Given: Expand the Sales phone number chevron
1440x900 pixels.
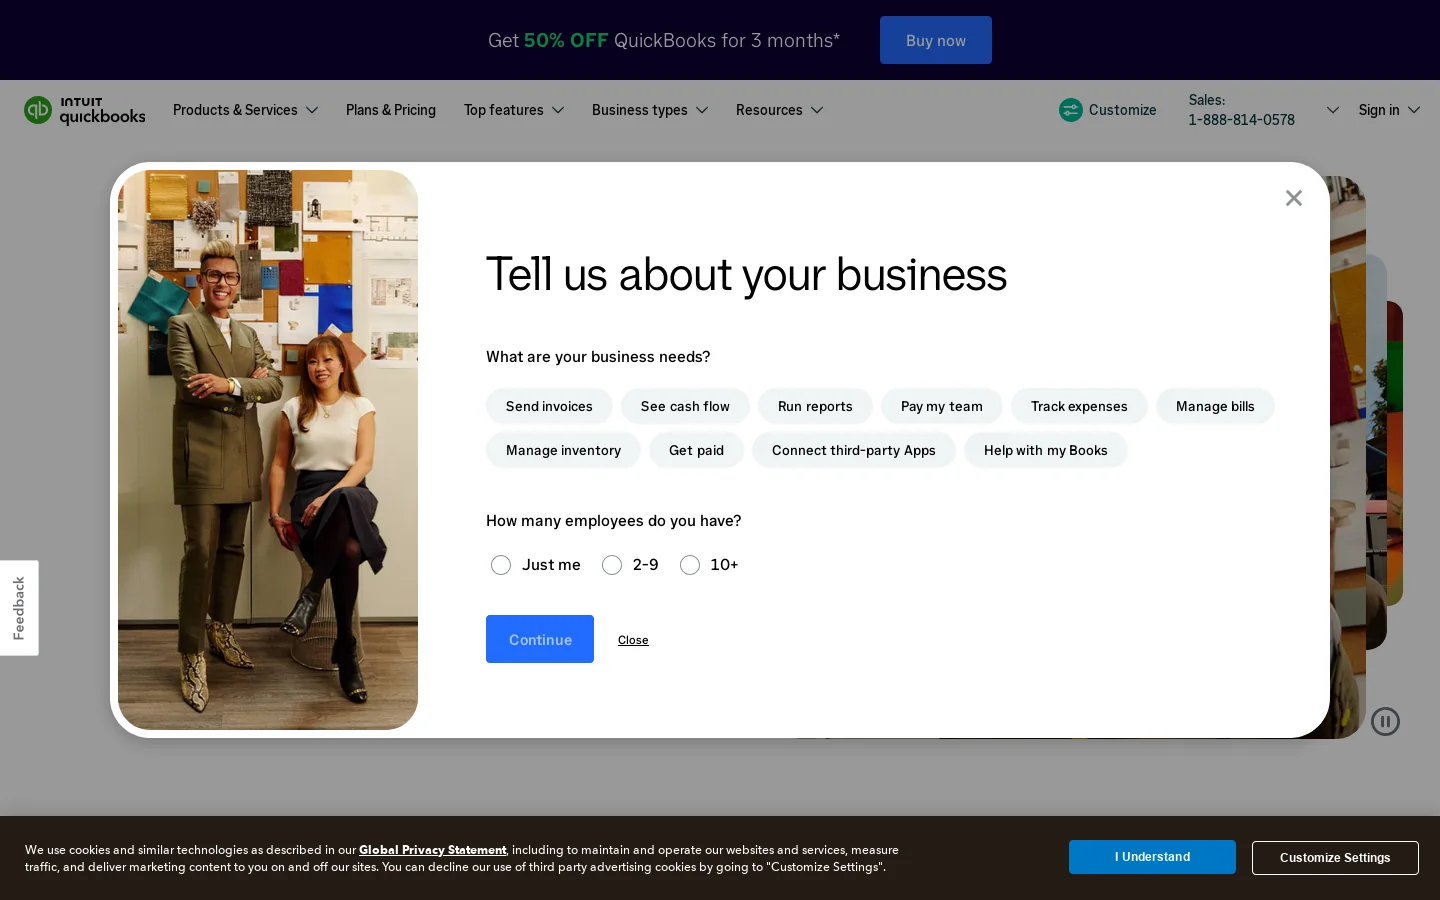Looking at the screenshot, I should pyautogui.click(x=1332, y=110).
